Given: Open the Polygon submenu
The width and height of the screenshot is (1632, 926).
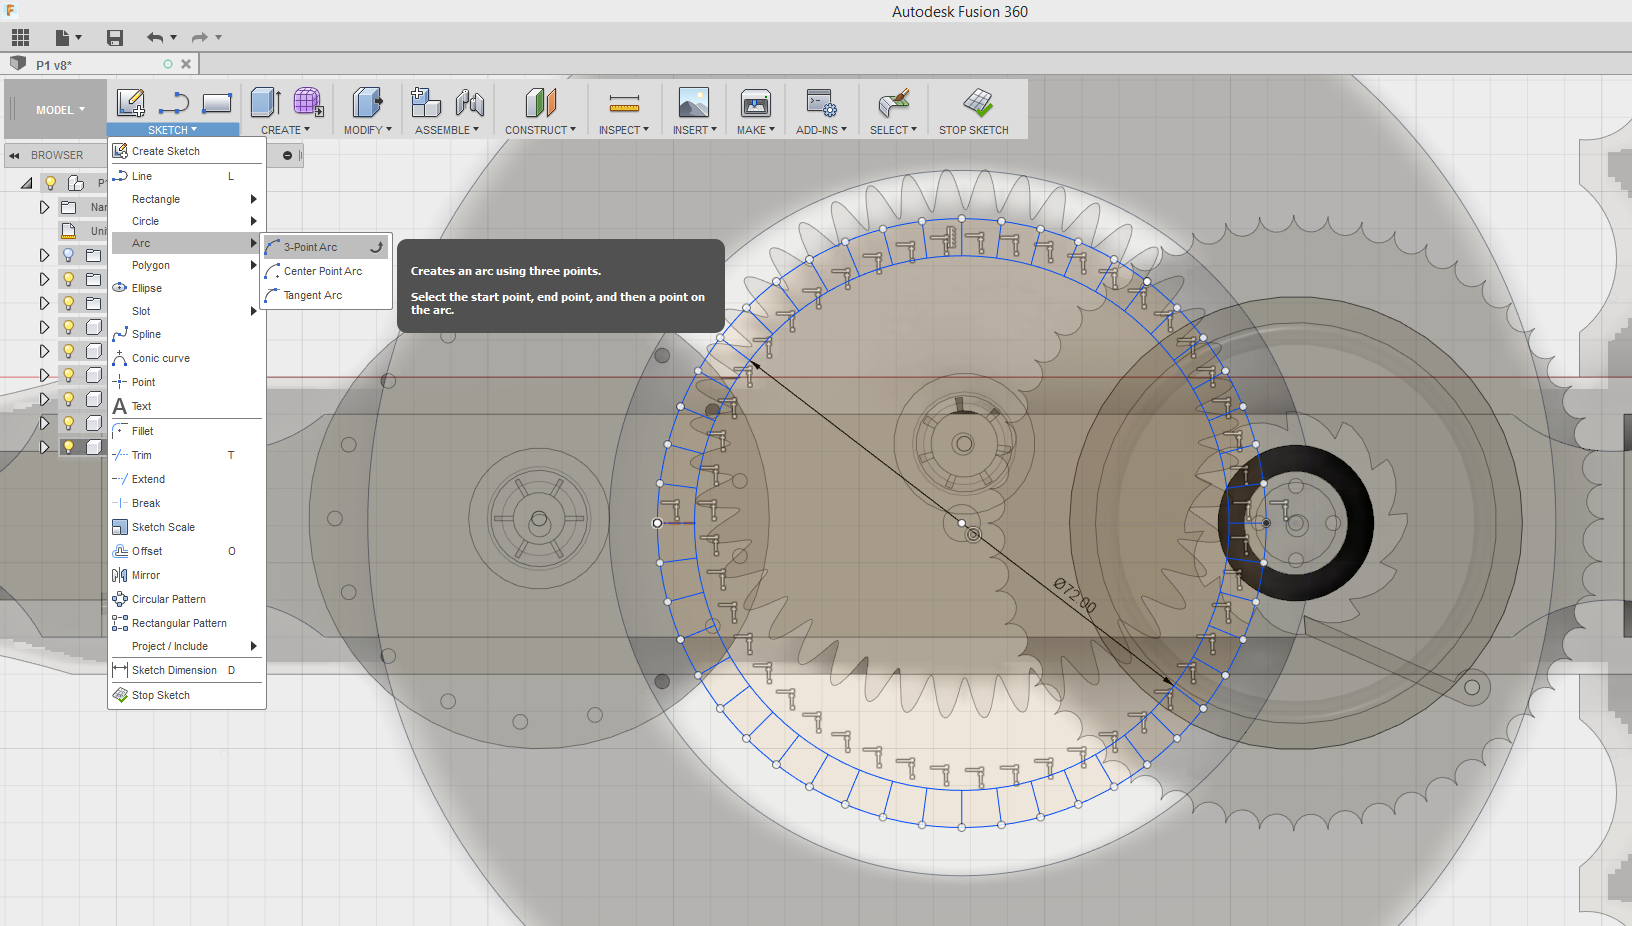Looking at the screenshot, I should [187, 265].
